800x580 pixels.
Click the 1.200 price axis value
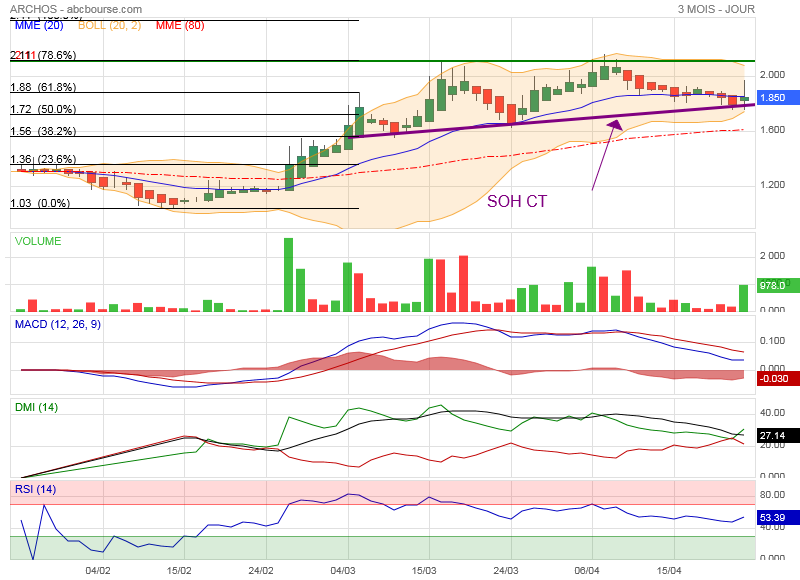[x=772, y=185]
